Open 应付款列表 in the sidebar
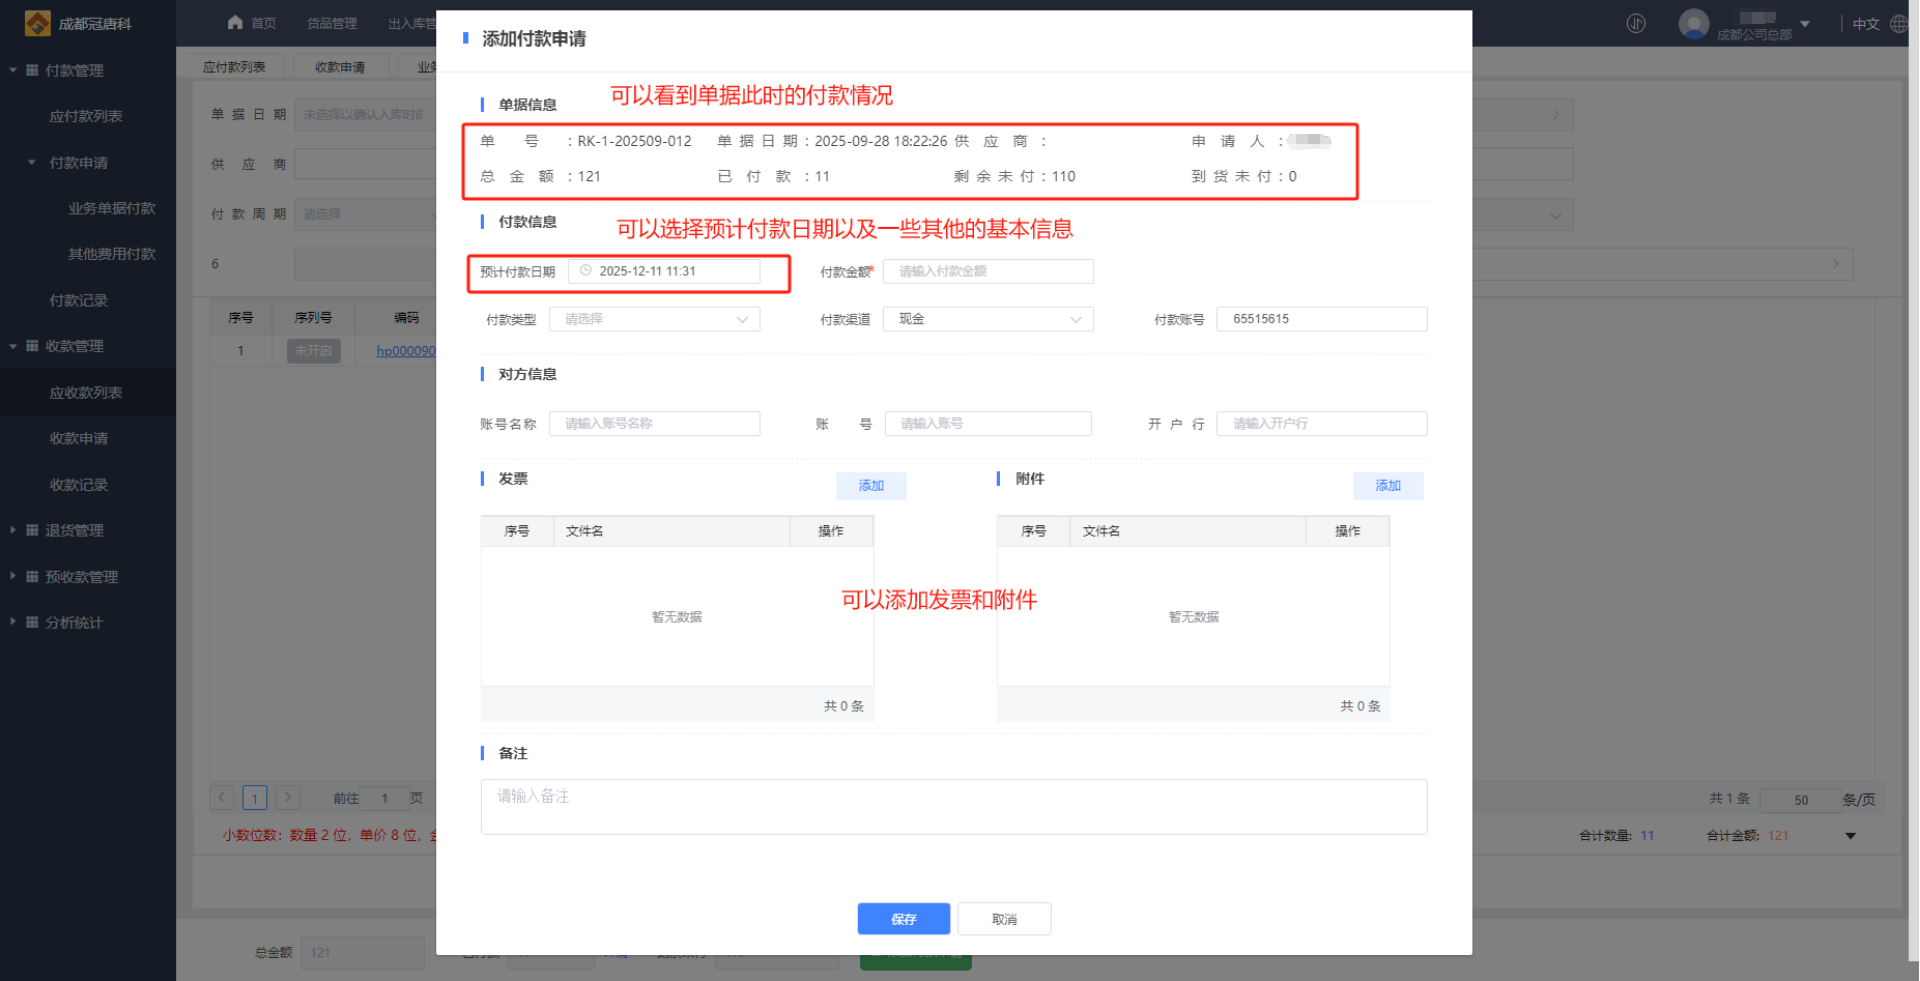 coord(86,116)
